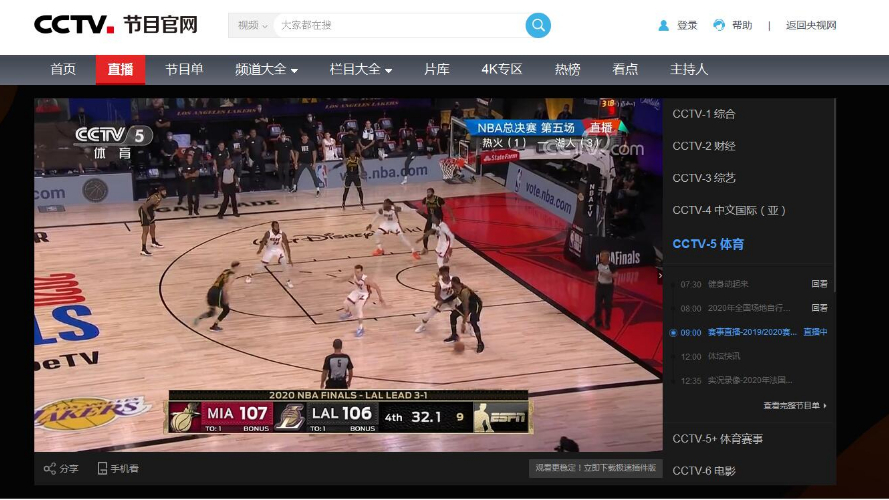
Task: Select channel CCTV-1 综合
Action: (704, 114)
